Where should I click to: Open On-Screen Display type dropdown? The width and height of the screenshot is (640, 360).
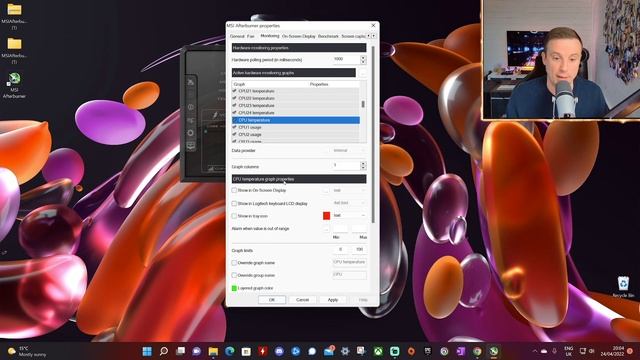pyautogui.click(x=349, y=190)
